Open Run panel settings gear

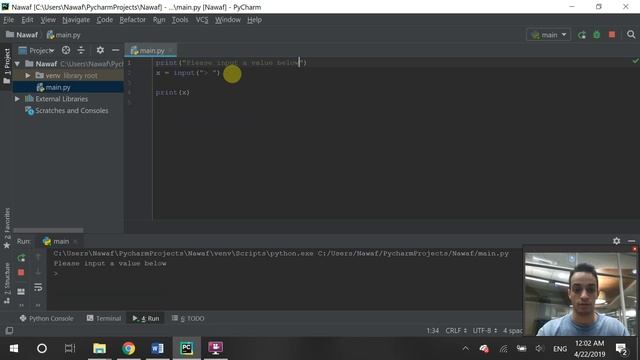(x=616, y=241)
